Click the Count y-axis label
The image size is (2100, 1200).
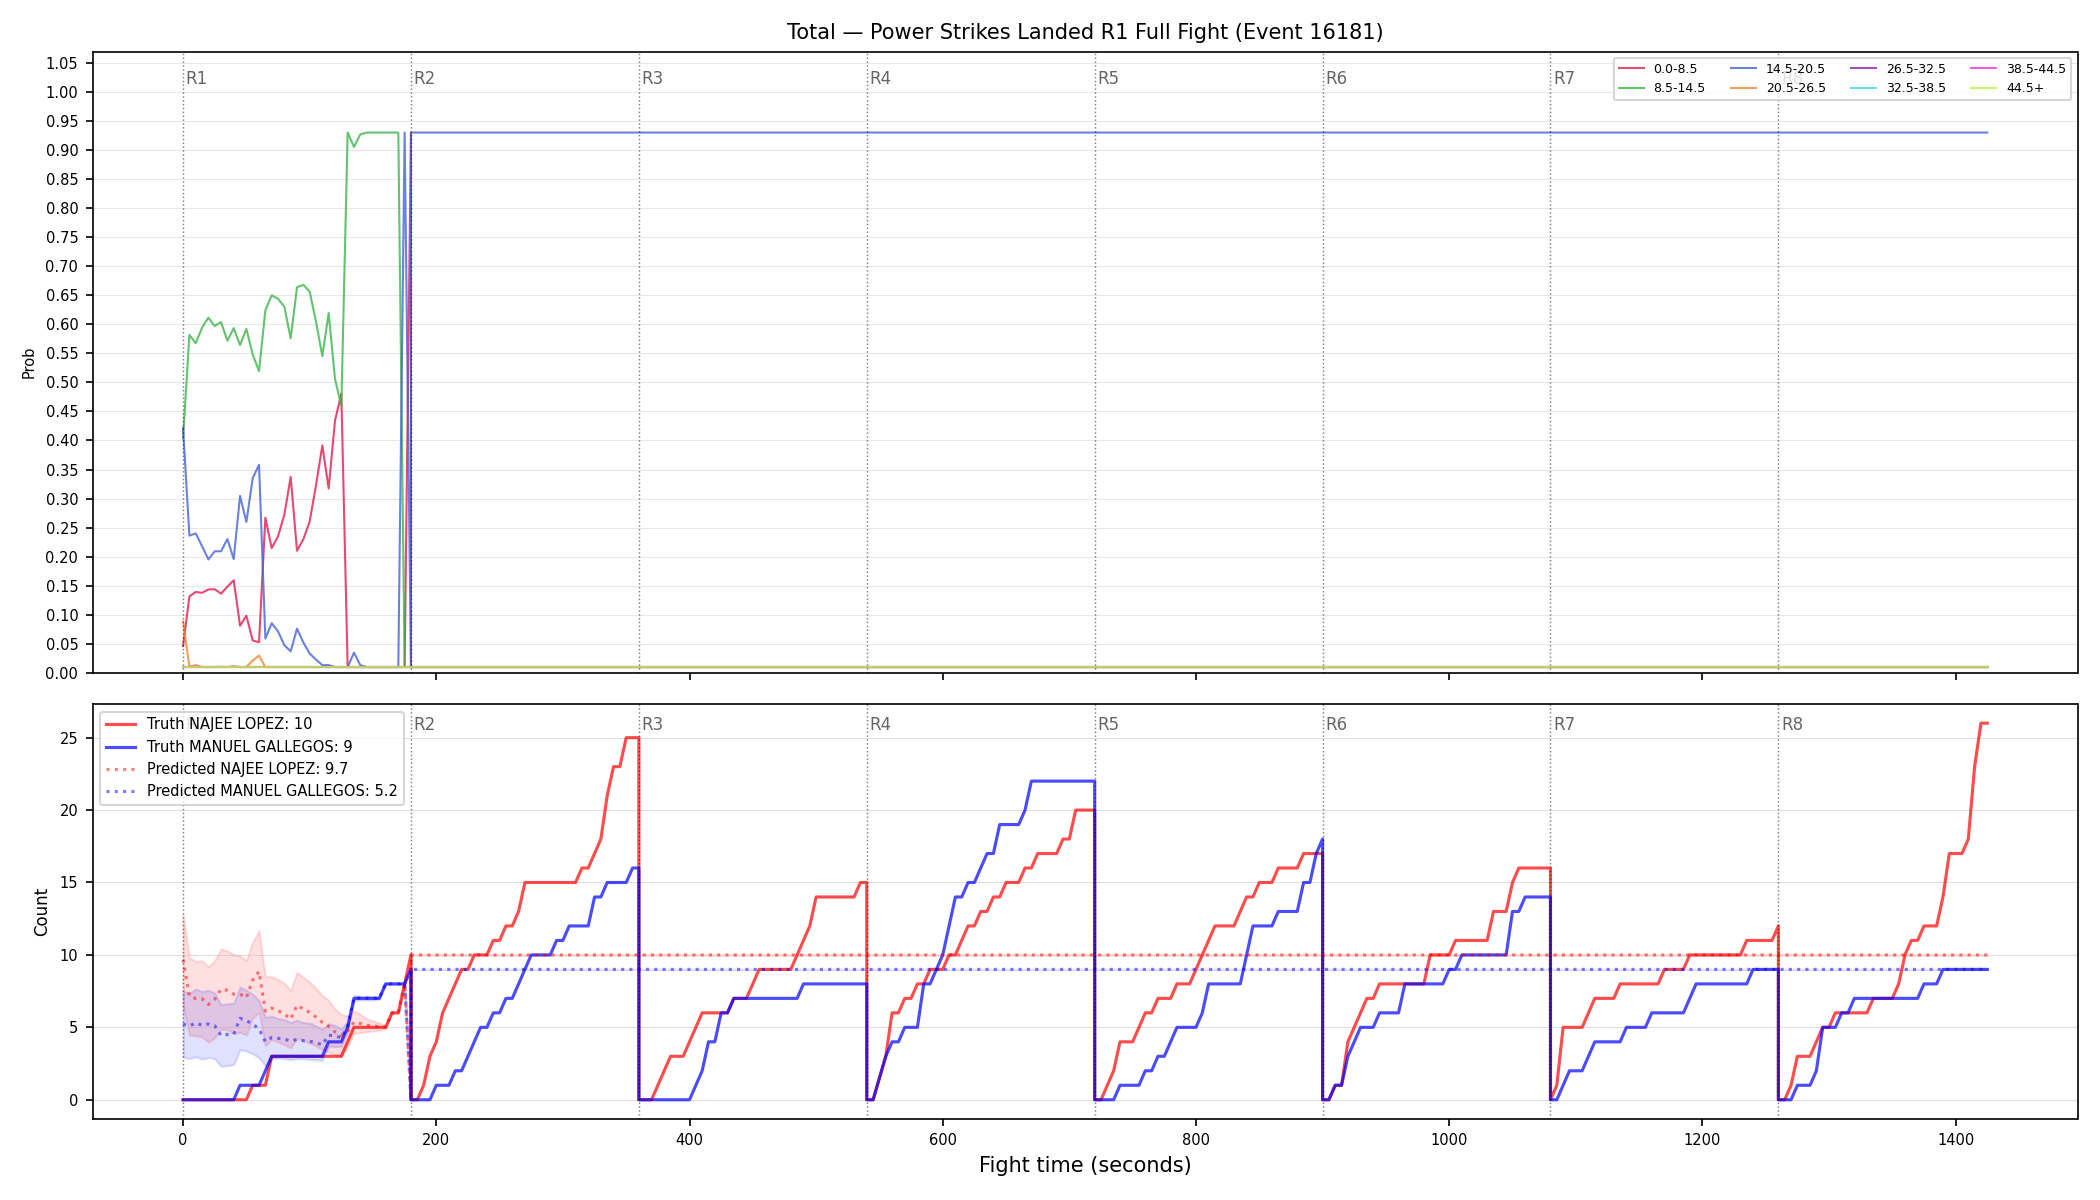(41, 912)
